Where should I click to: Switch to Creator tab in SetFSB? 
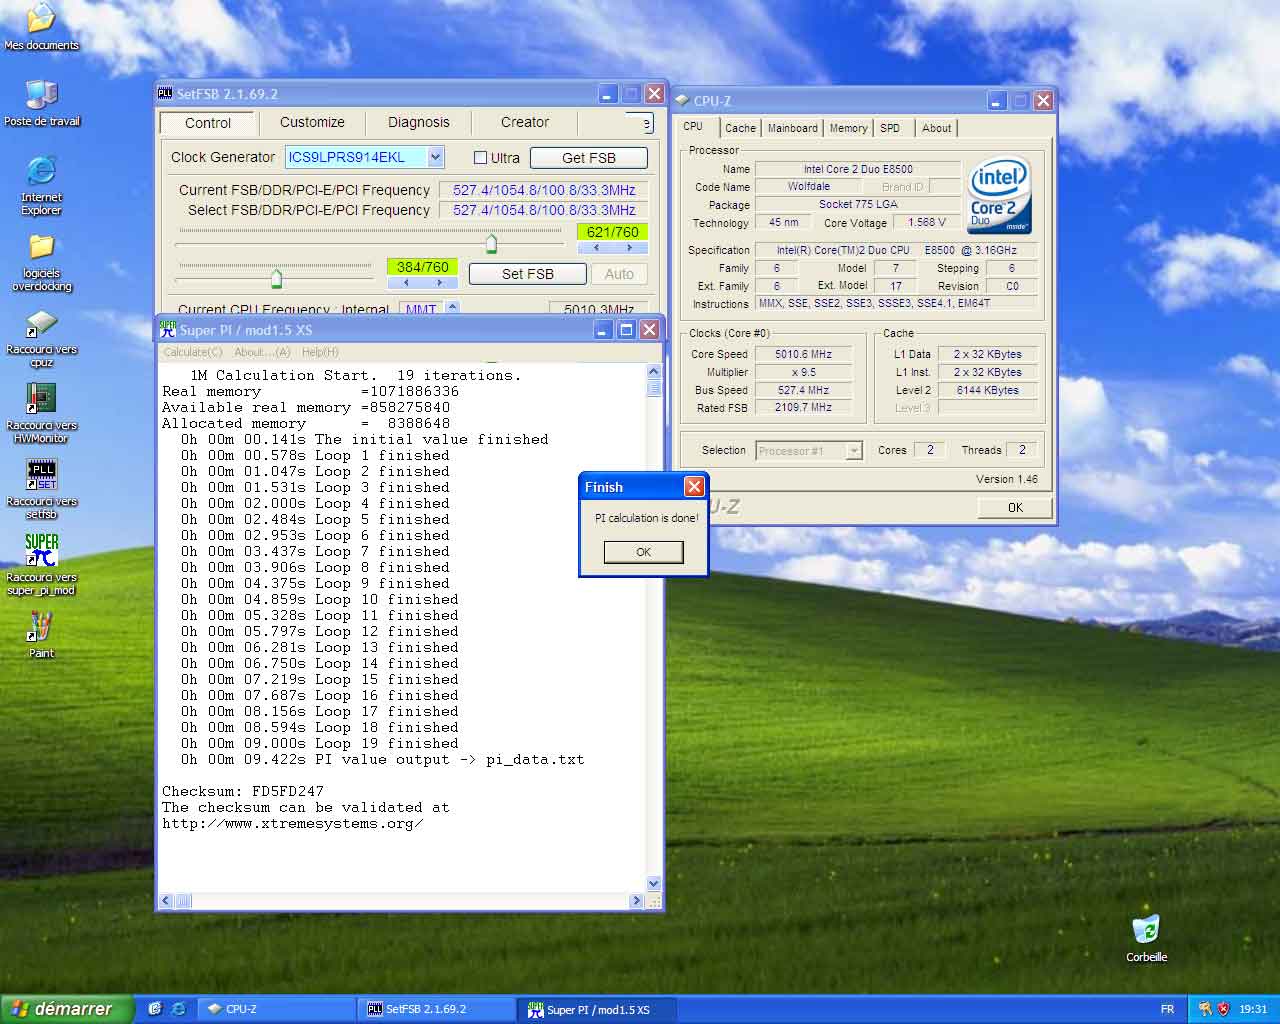tap(525, 122)
